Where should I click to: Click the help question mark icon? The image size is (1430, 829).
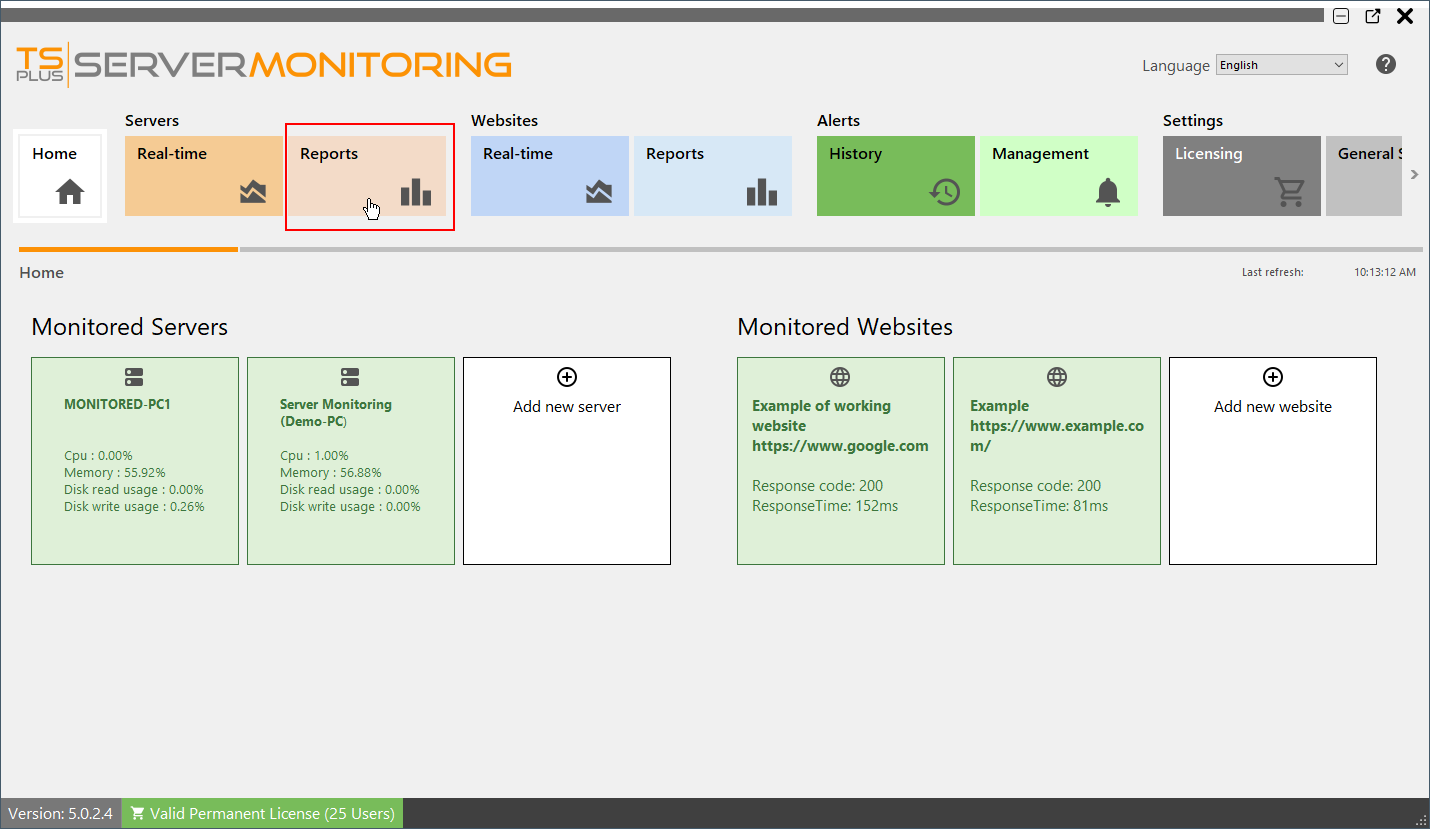pos(1385,64)
